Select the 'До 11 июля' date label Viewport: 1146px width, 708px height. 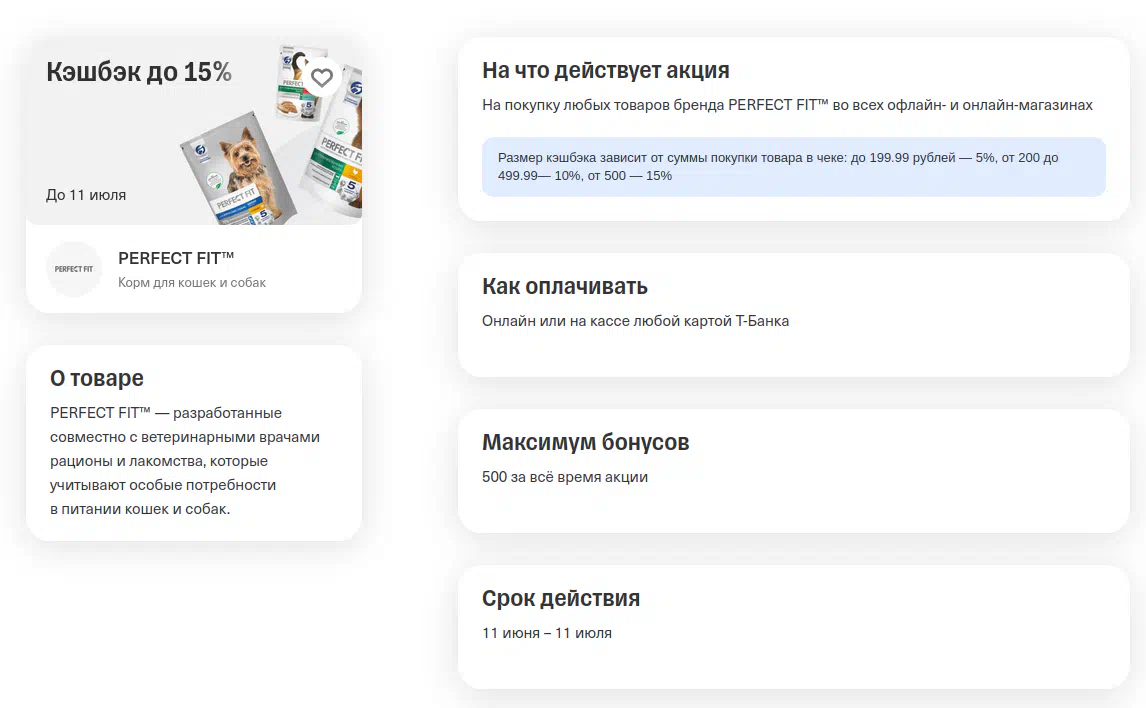click(x=86, y=195)
